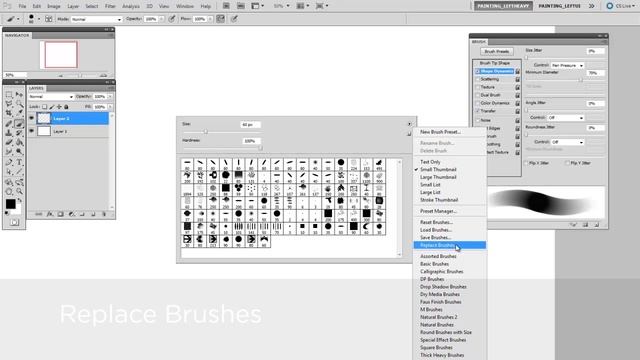
Task: Hide Layer 2 with eye icon
Action: click(x=31, y=118)
